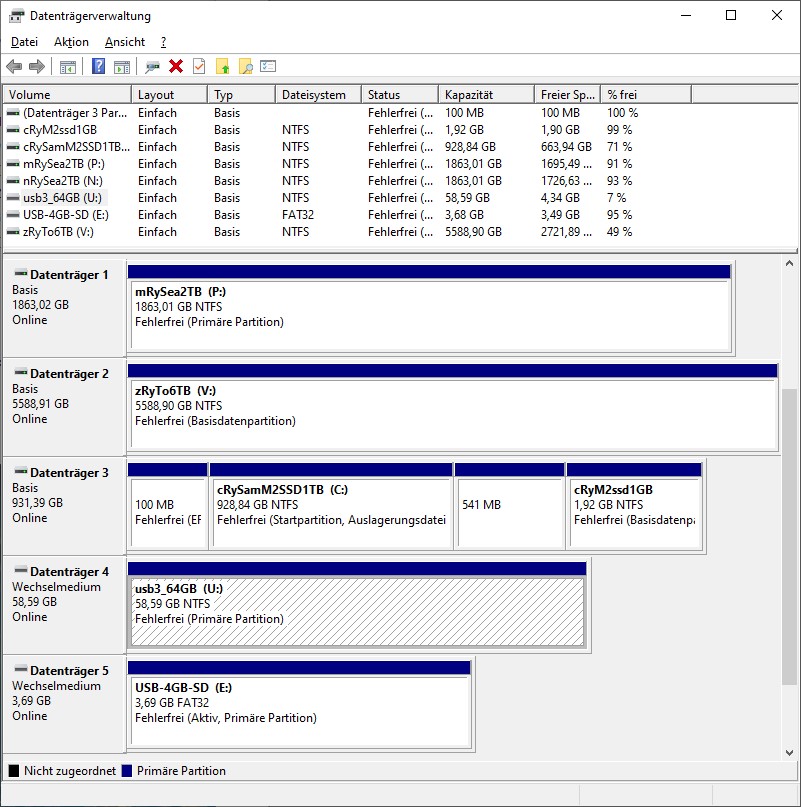Click Datenträger 4 Wechselmedium label panel
This screenshot has width=801, height=807.
(64, 604)
